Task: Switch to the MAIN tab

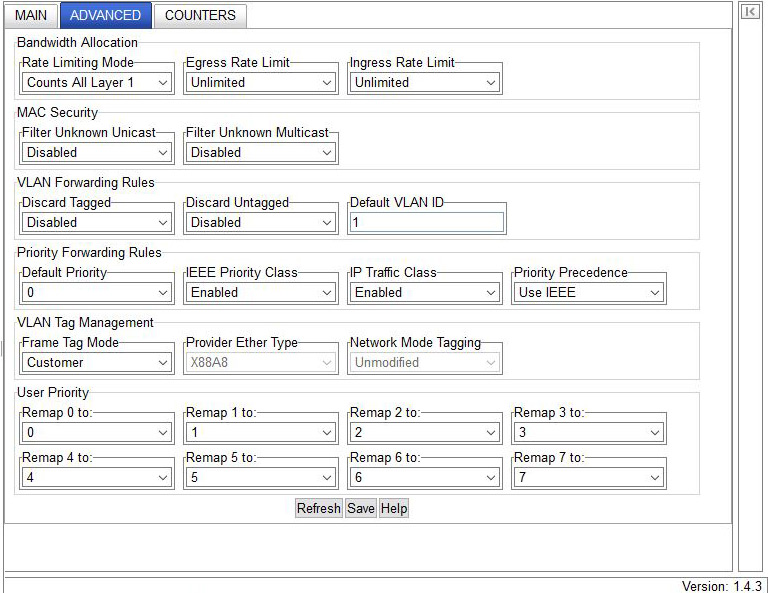Action: [31, 15]
